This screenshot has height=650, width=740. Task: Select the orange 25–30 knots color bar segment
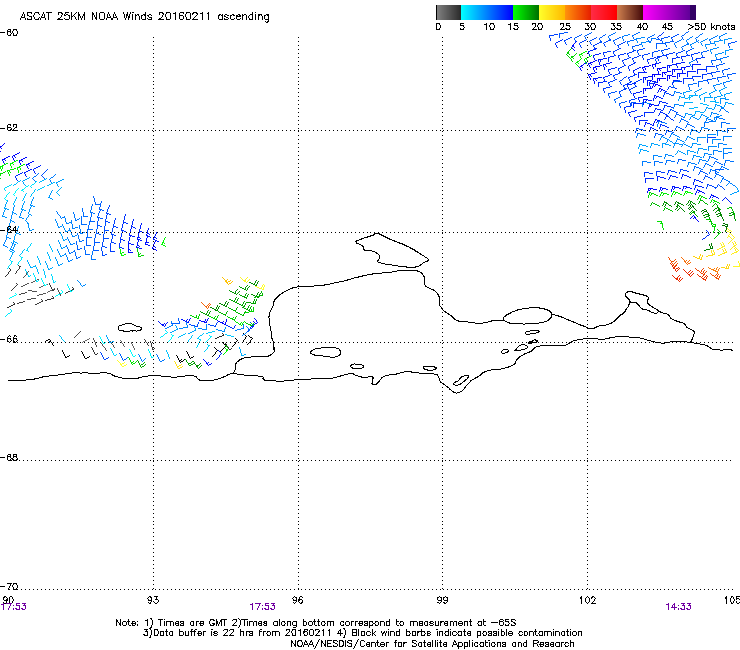[578, 12]
